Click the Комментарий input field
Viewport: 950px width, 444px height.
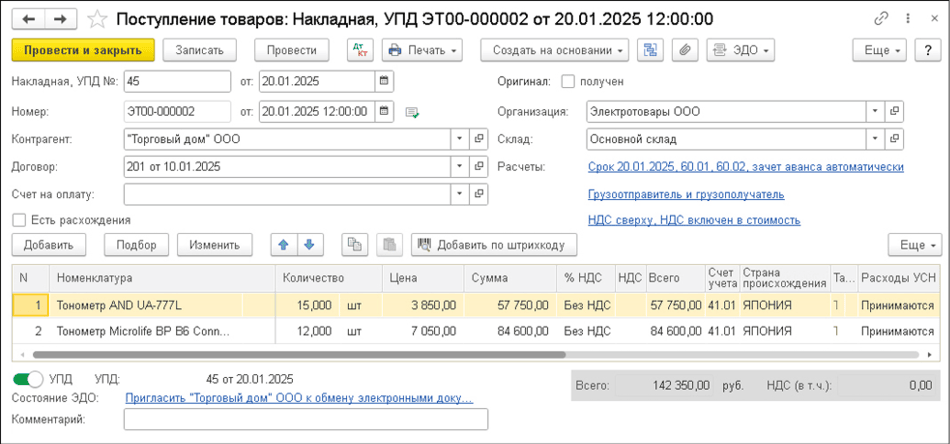click(x=305, y=420)
